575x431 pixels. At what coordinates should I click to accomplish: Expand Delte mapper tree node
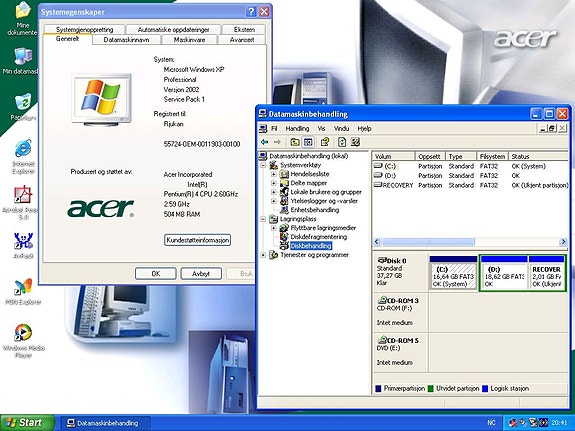click(x=274, y=183)
